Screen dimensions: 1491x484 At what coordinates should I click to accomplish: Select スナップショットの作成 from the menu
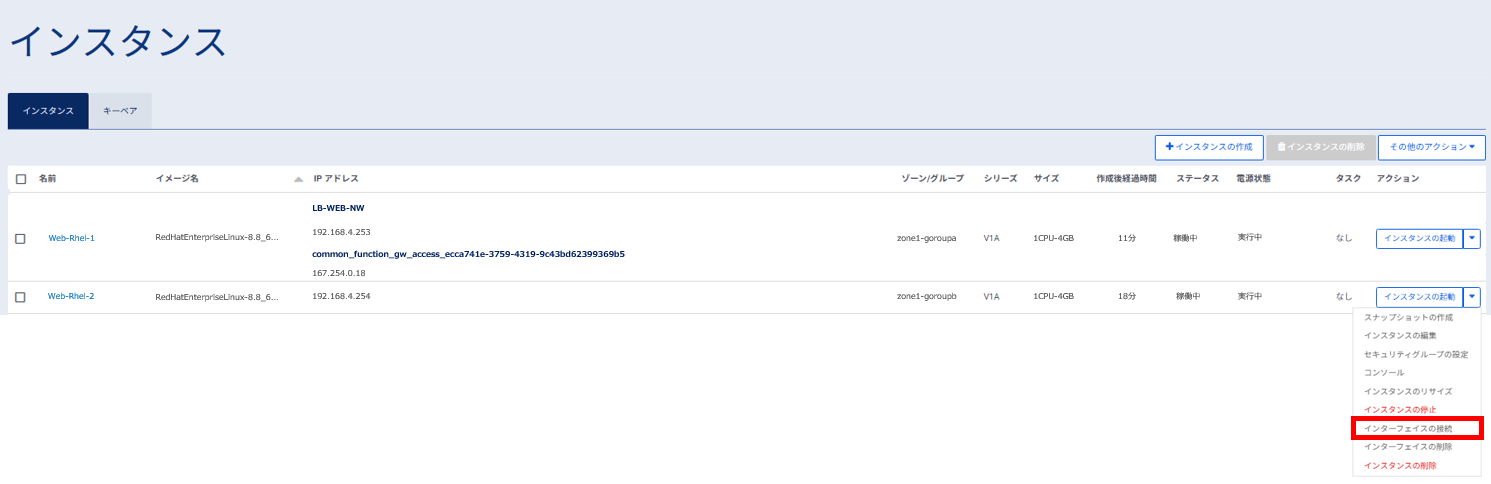click(x=1408, y=317)
